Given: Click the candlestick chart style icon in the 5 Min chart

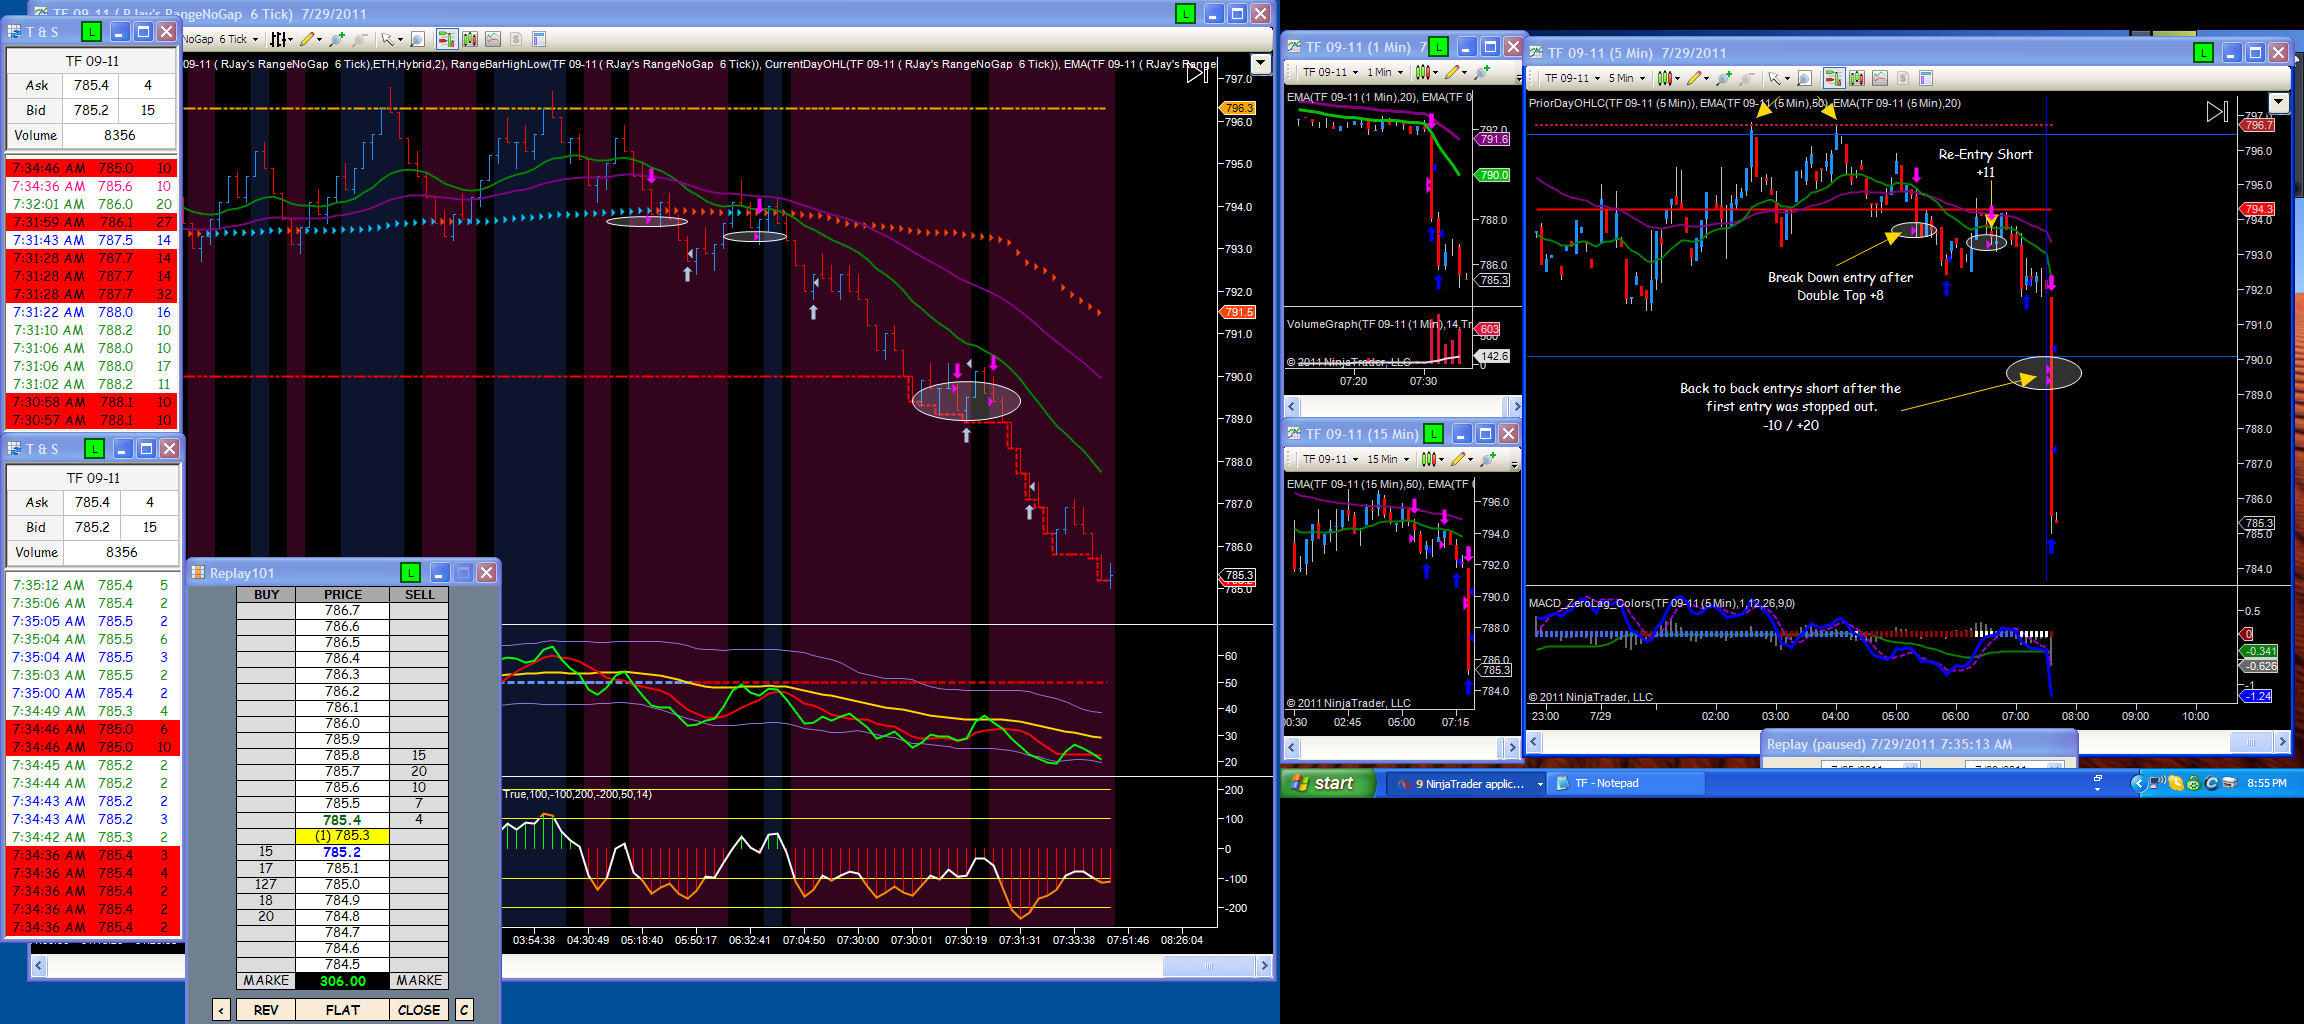Looking at the screenshot, I should click(1664, 78).
